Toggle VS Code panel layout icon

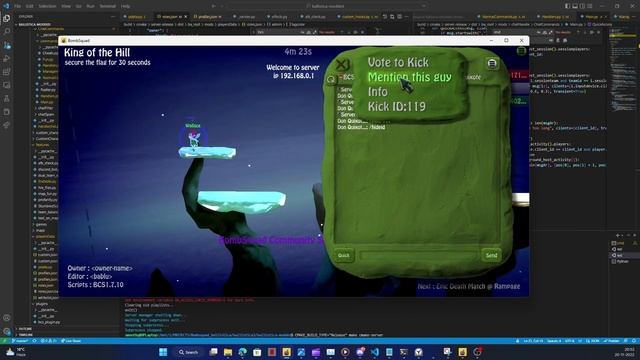click(x=575, y=6)
